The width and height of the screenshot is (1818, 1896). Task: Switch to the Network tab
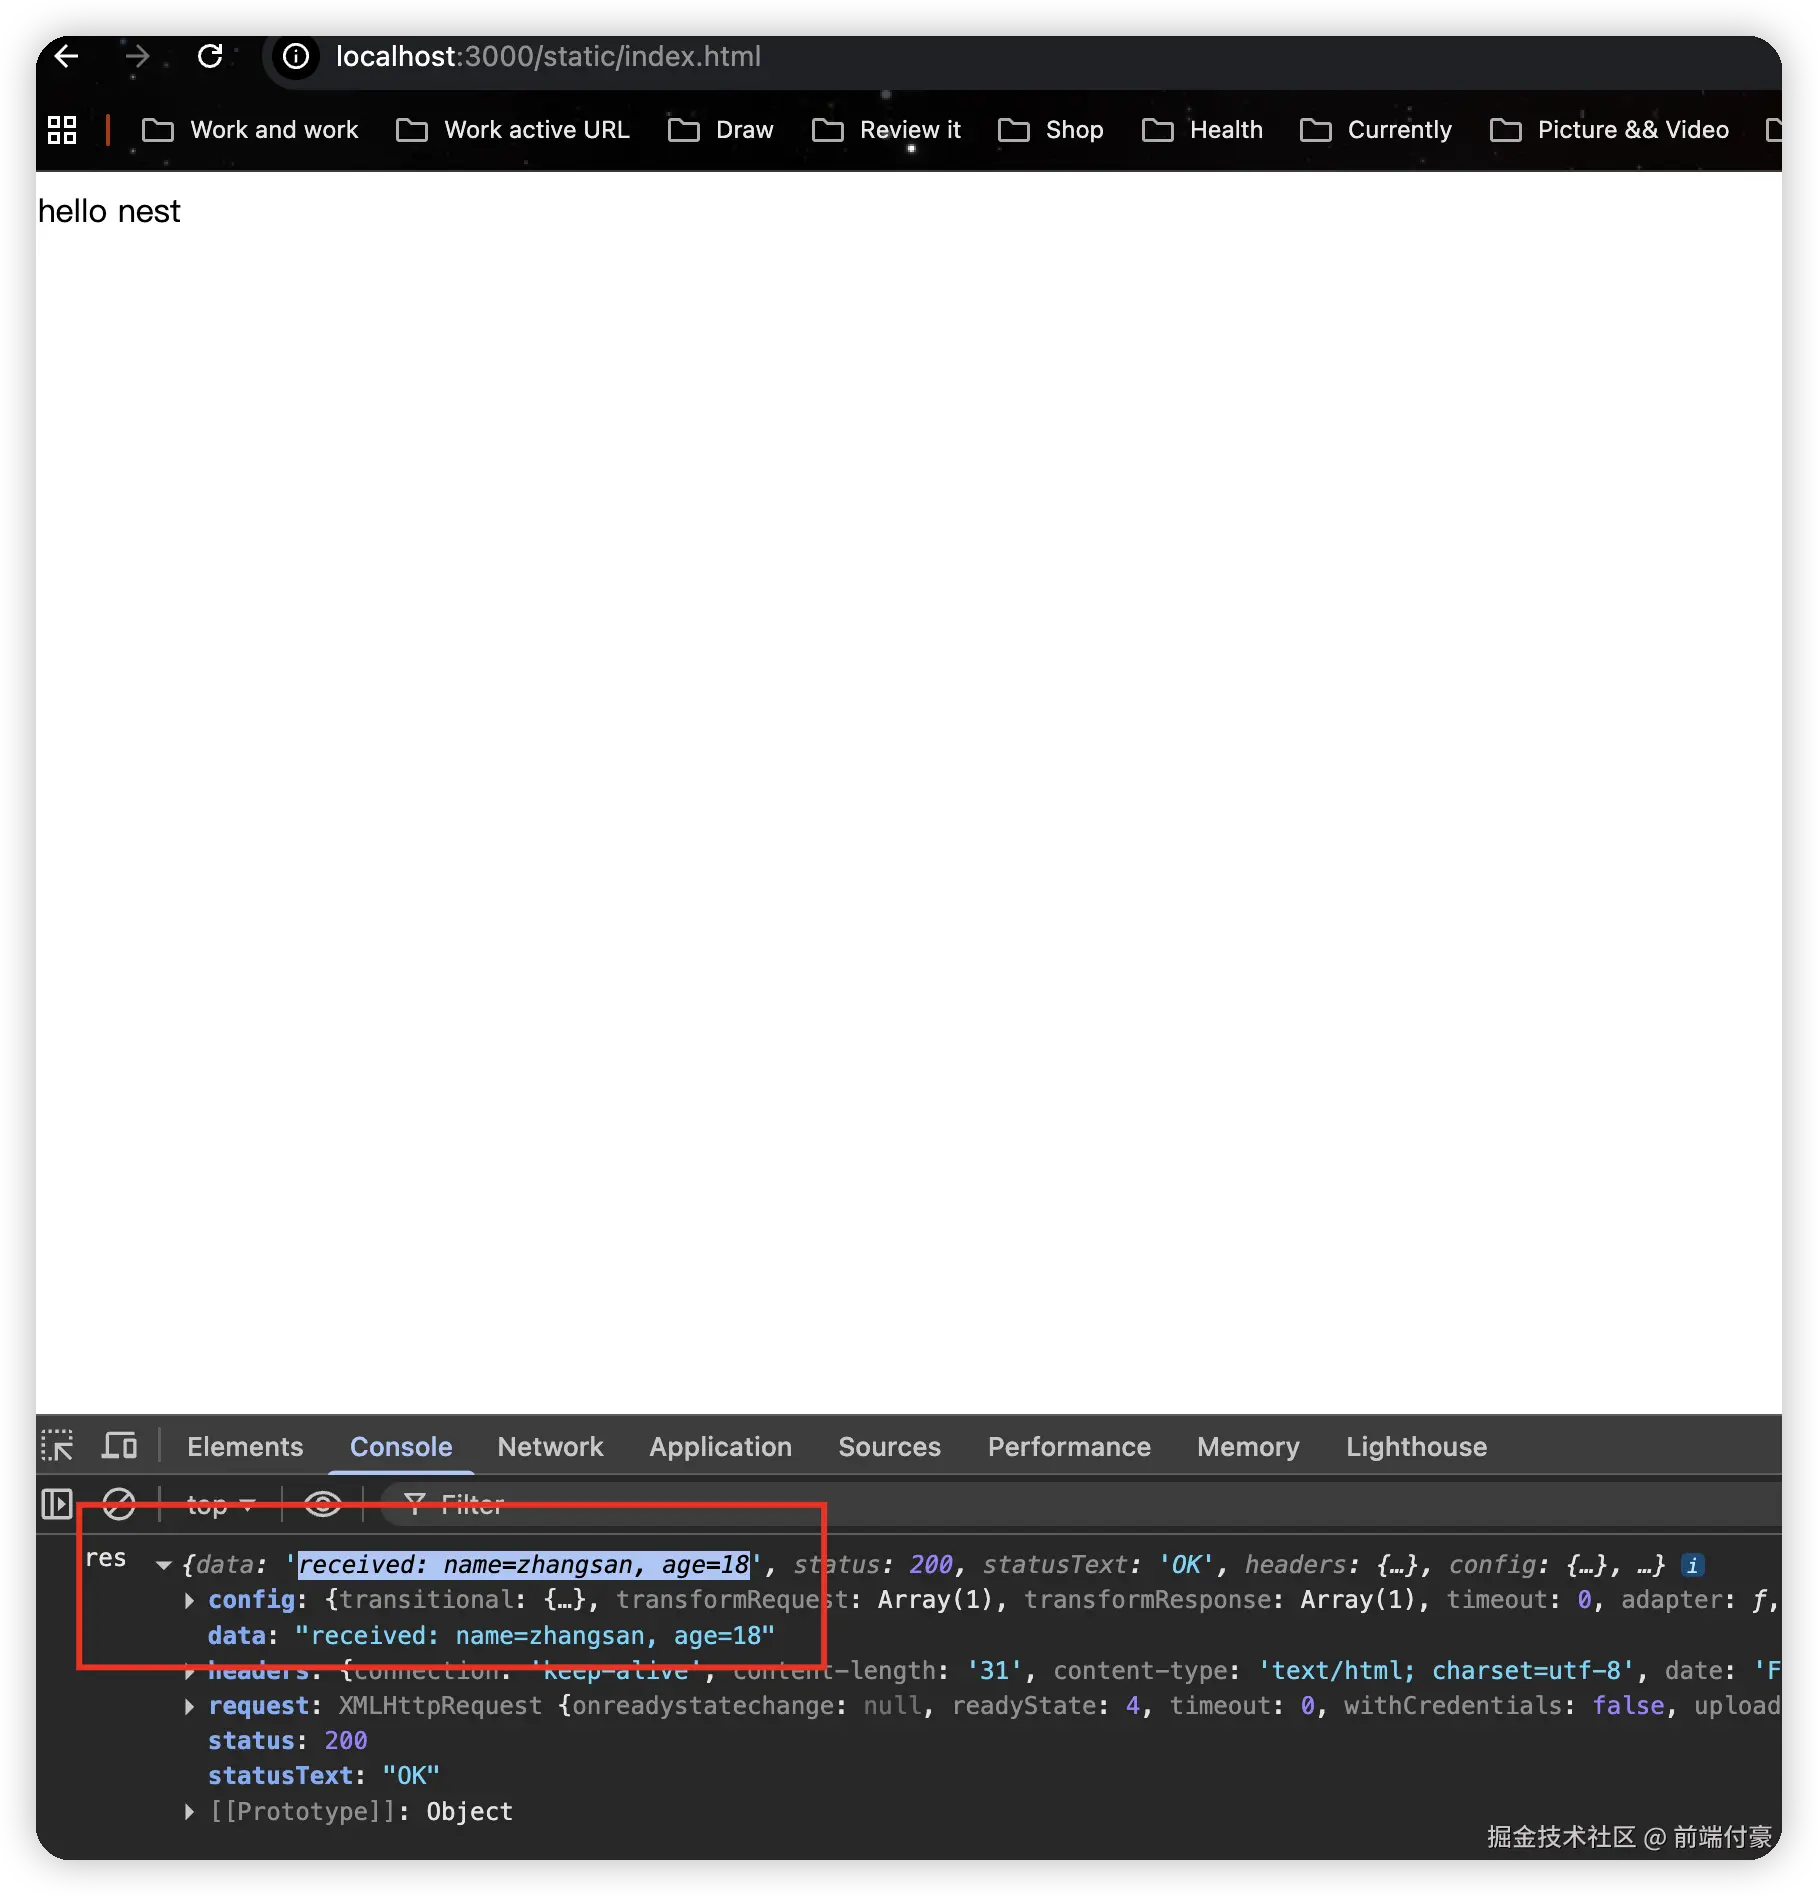coord(551,1446)
